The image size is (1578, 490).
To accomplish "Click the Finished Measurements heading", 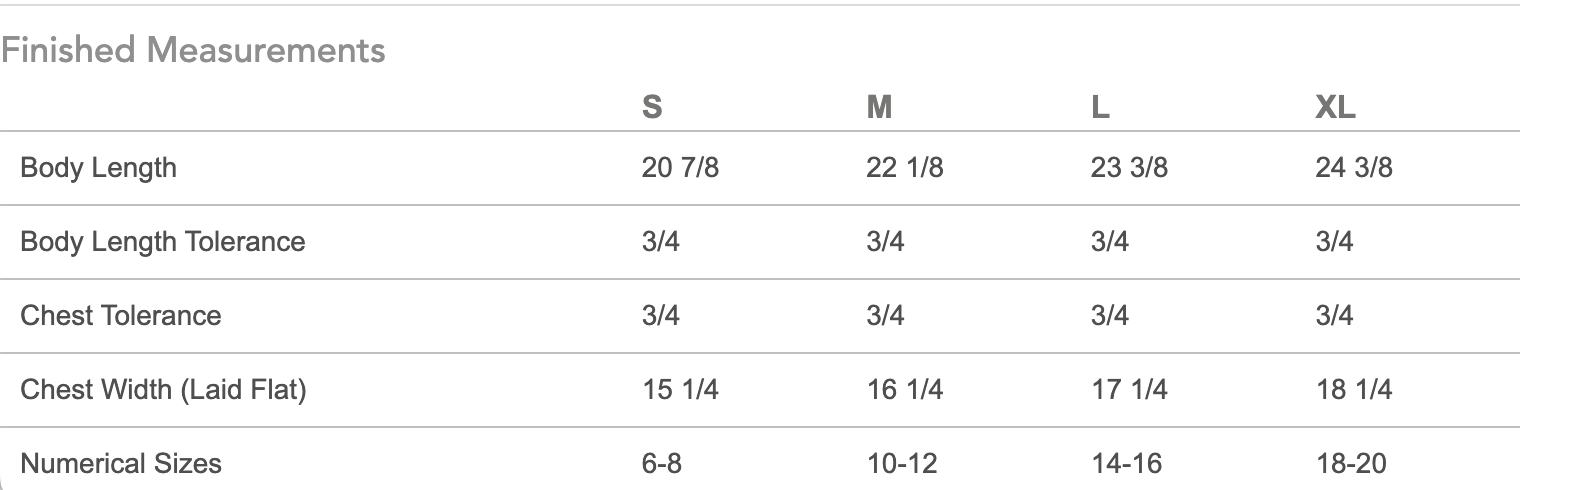I will point(193,50).
